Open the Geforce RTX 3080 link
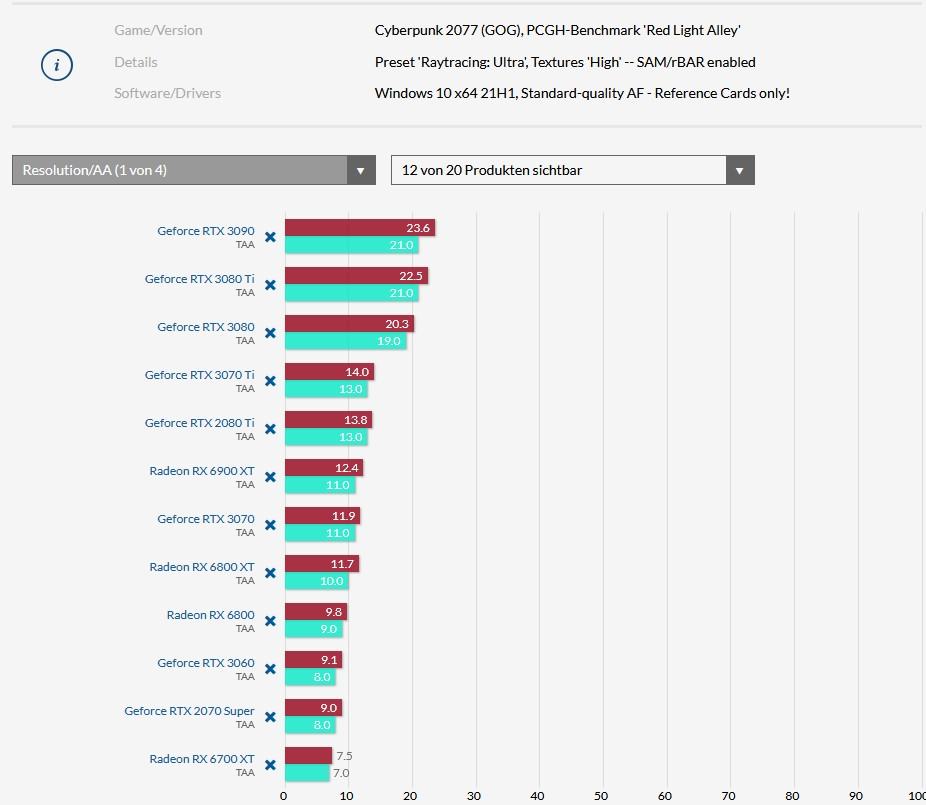926x805 pixels. tap(206, 327)
